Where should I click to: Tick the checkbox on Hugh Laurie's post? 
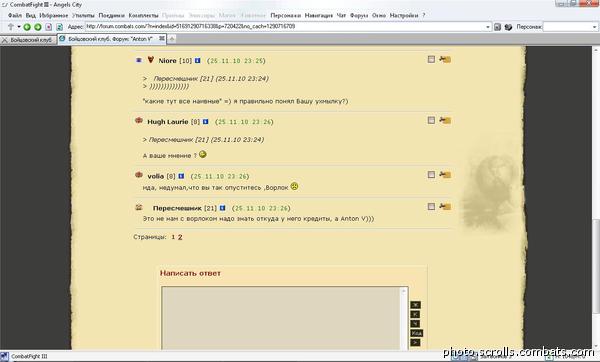(x=431, y=120)
